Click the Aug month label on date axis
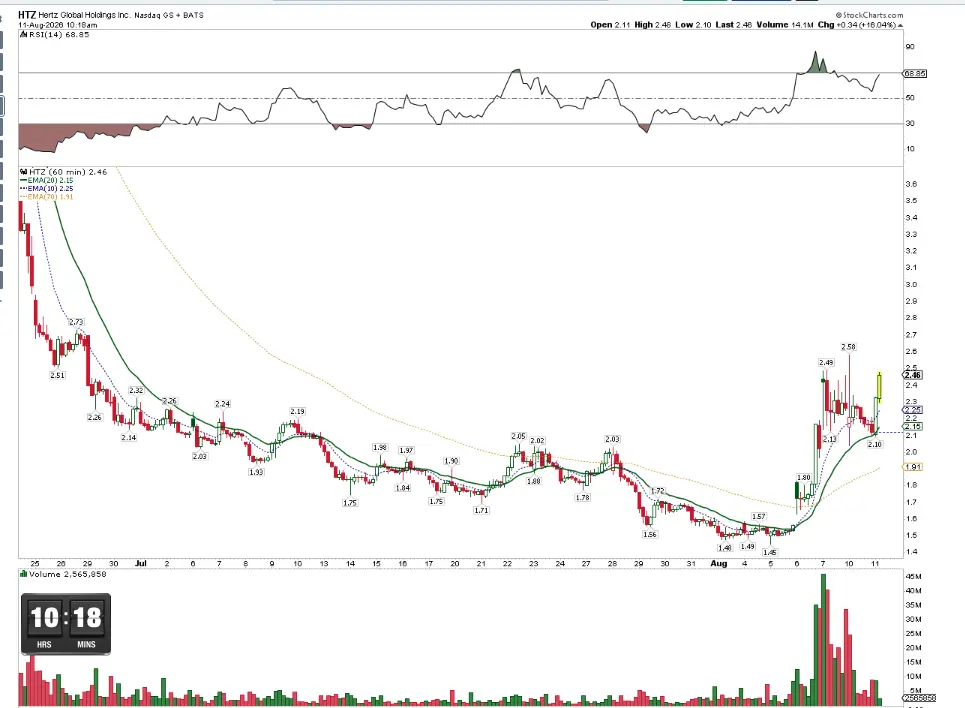 [718, 563]
